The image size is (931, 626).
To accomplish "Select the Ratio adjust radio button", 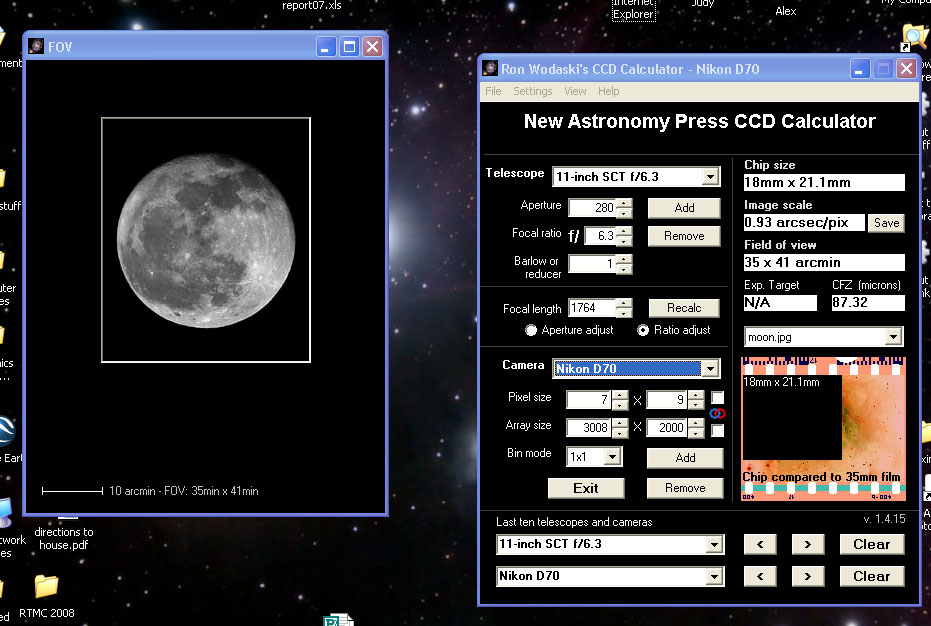I will tap(642, 330).
